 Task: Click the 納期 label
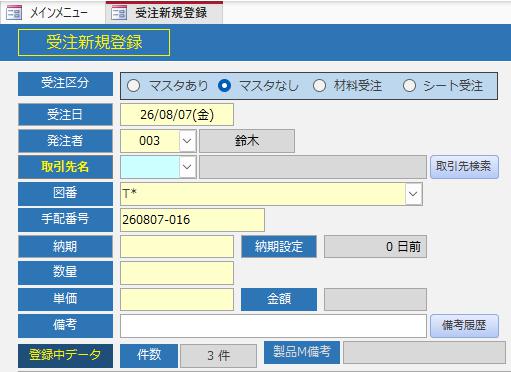tap(65, 247)
